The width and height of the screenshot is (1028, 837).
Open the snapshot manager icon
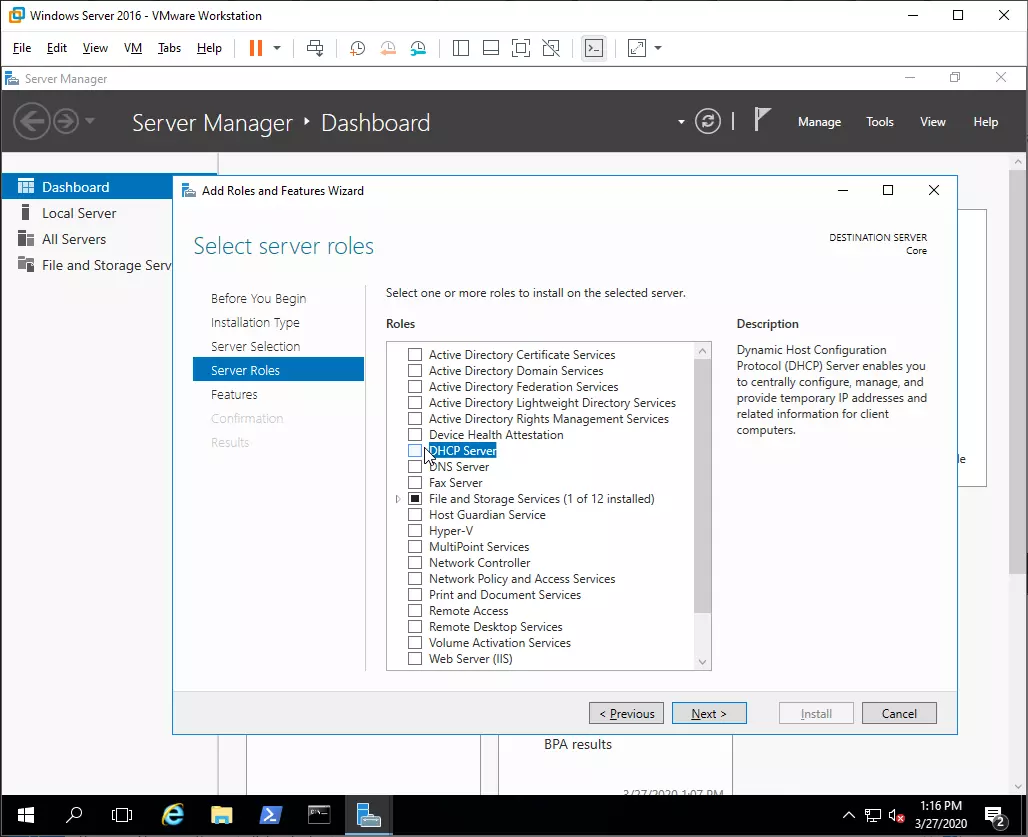click(x=418, y=48)
